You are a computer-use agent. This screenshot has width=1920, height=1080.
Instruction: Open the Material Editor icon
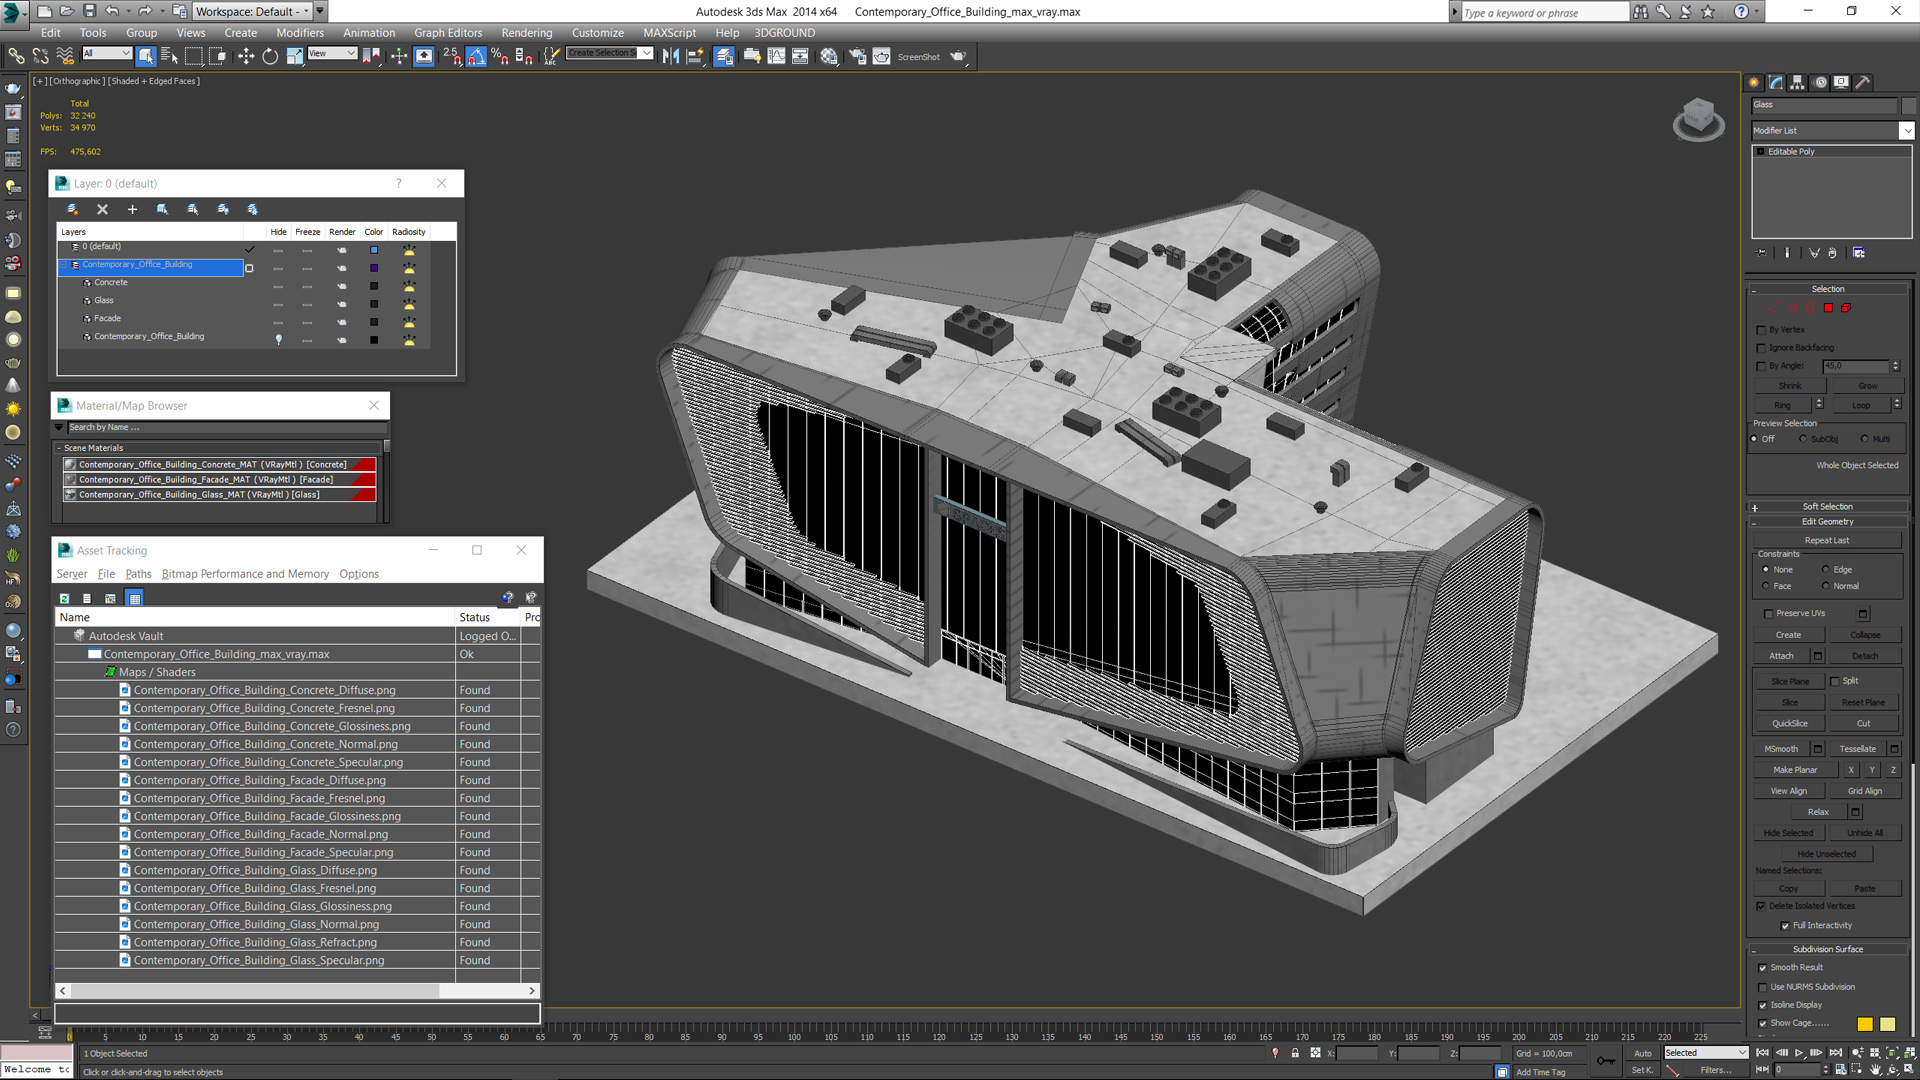[829, 56]
